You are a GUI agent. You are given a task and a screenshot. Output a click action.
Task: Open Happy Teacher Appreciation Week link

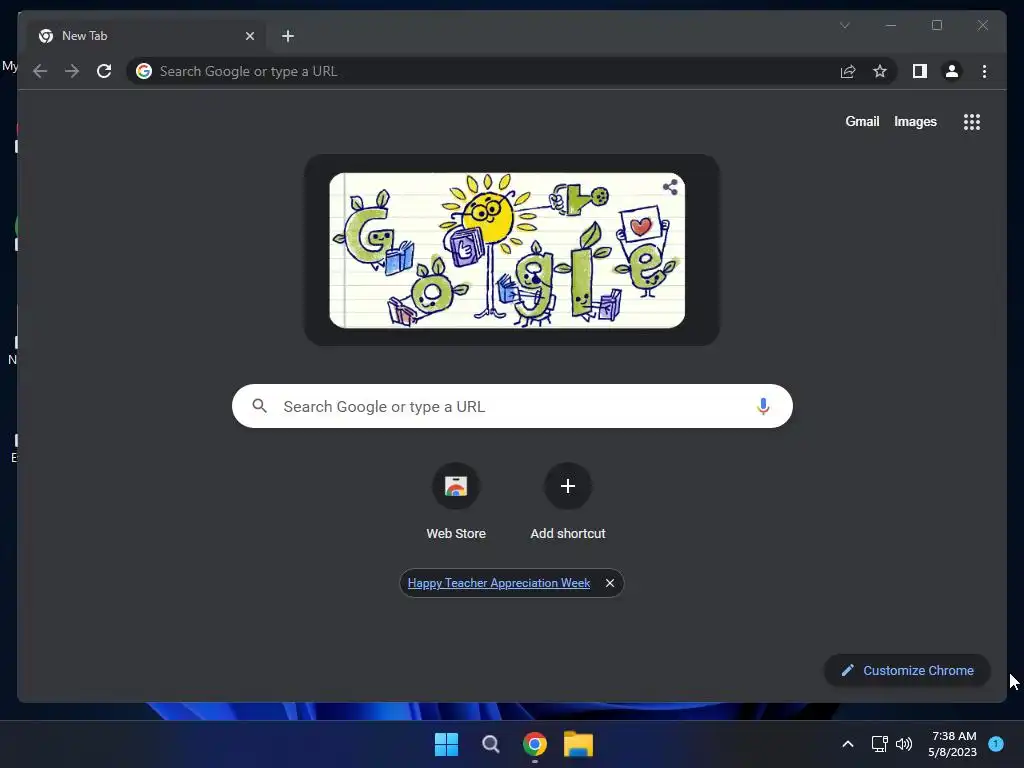pyautogui.click(x=499, y=583)
